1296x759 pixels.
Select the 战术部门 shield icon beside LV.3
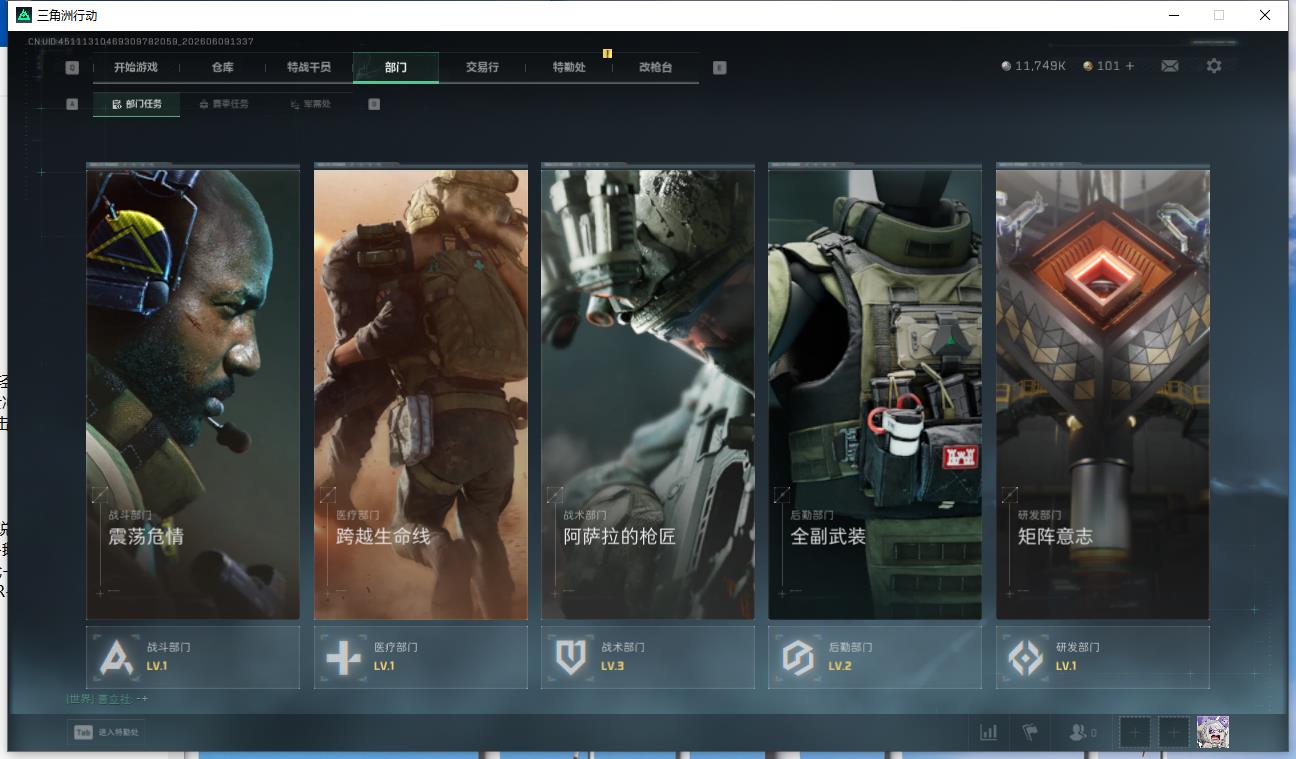tap(571, 657)
